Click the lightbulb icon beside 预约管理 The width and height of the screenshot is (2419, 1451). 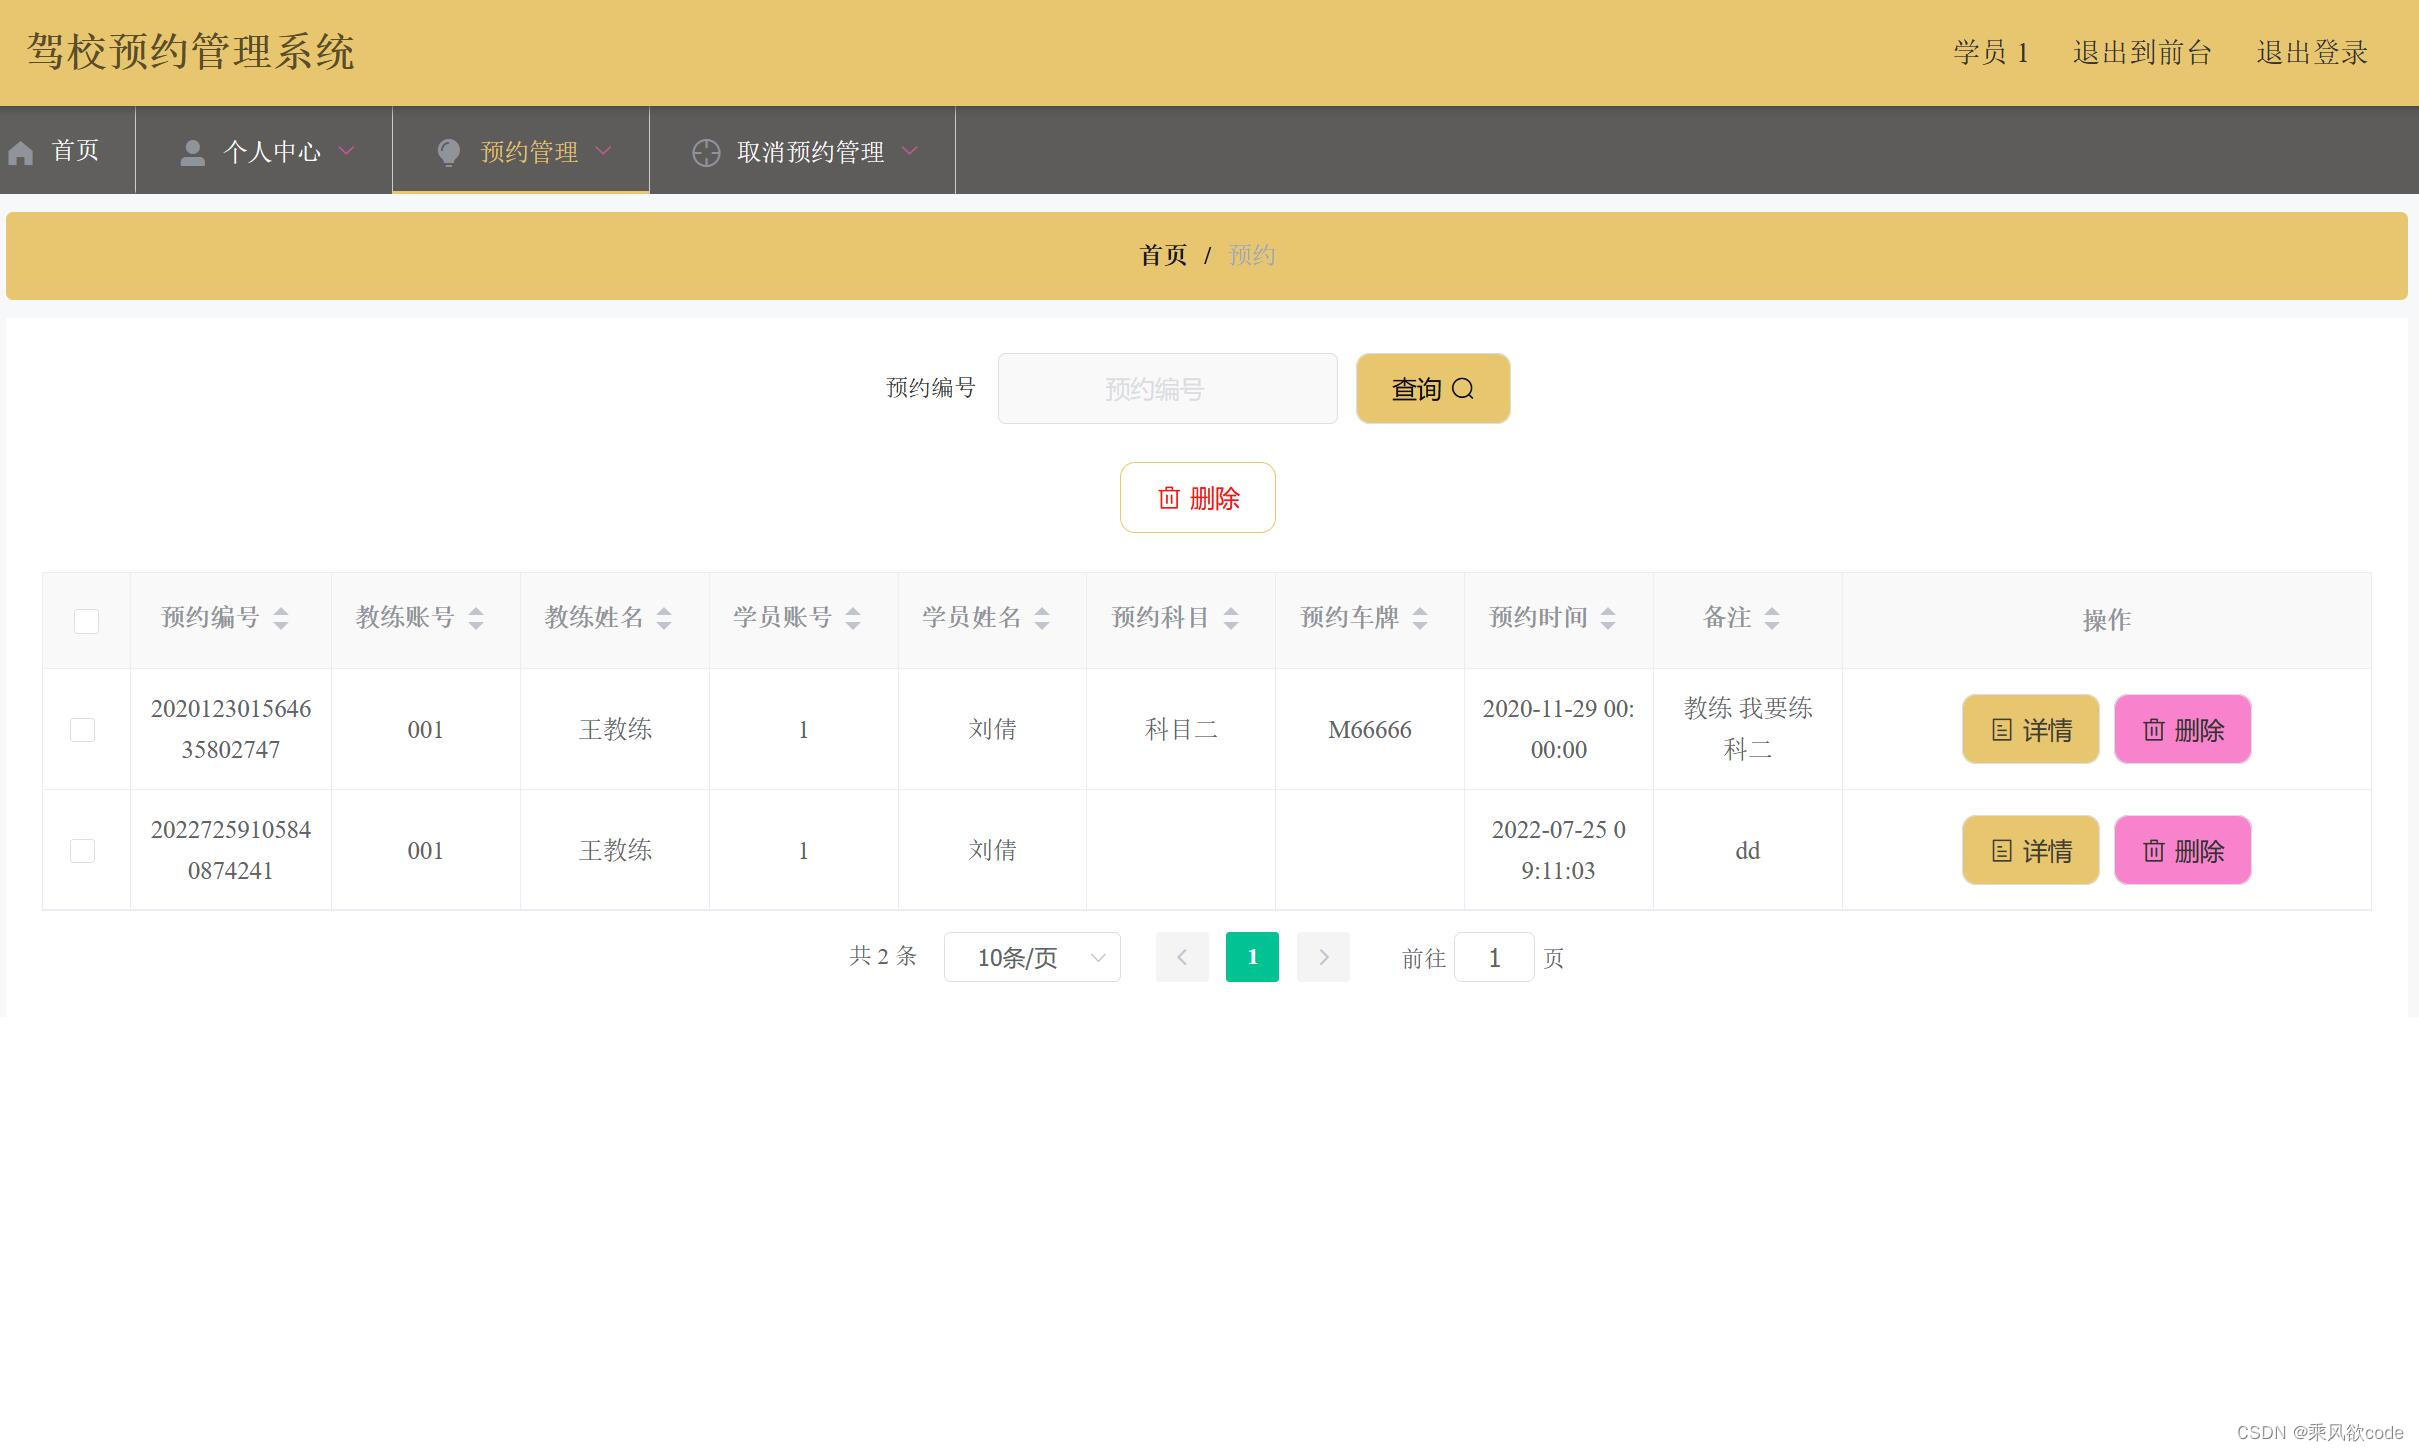click(x=448, y=151)
